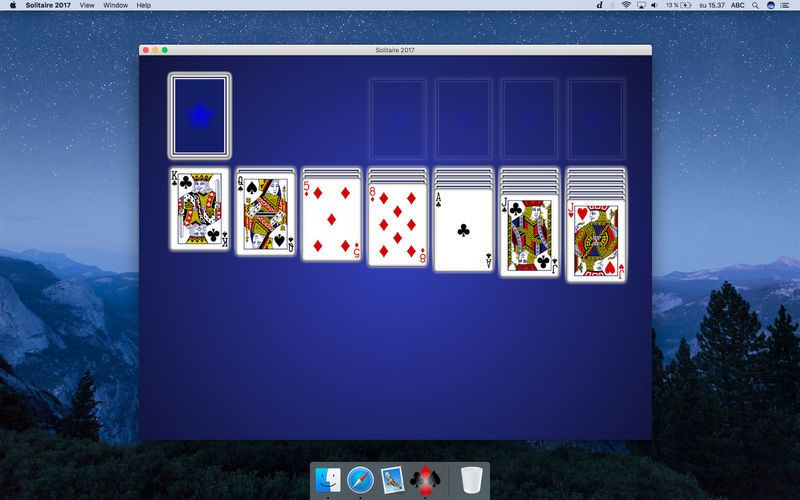This screenshot has width=800, height=500.
Task: Open Siri from the menu bar
Action: click(771, 5)
